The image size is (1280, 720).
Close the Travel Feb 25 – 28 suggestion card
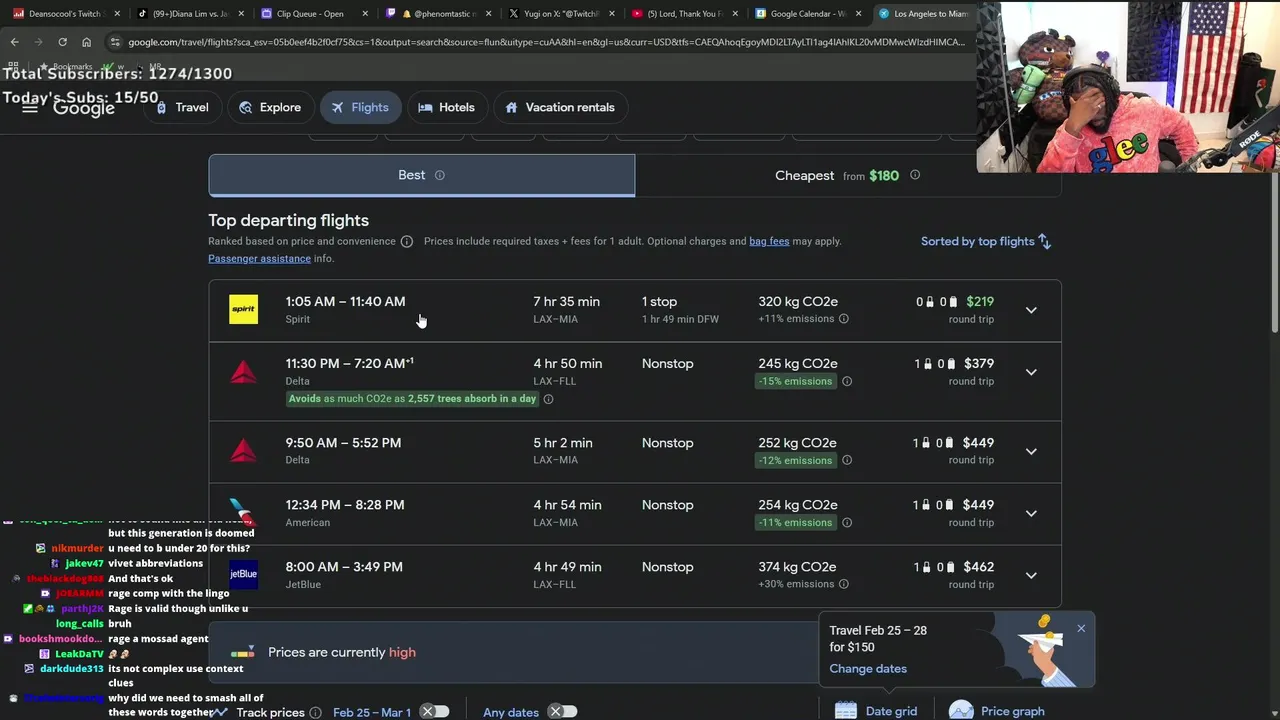click(1081, 628)
